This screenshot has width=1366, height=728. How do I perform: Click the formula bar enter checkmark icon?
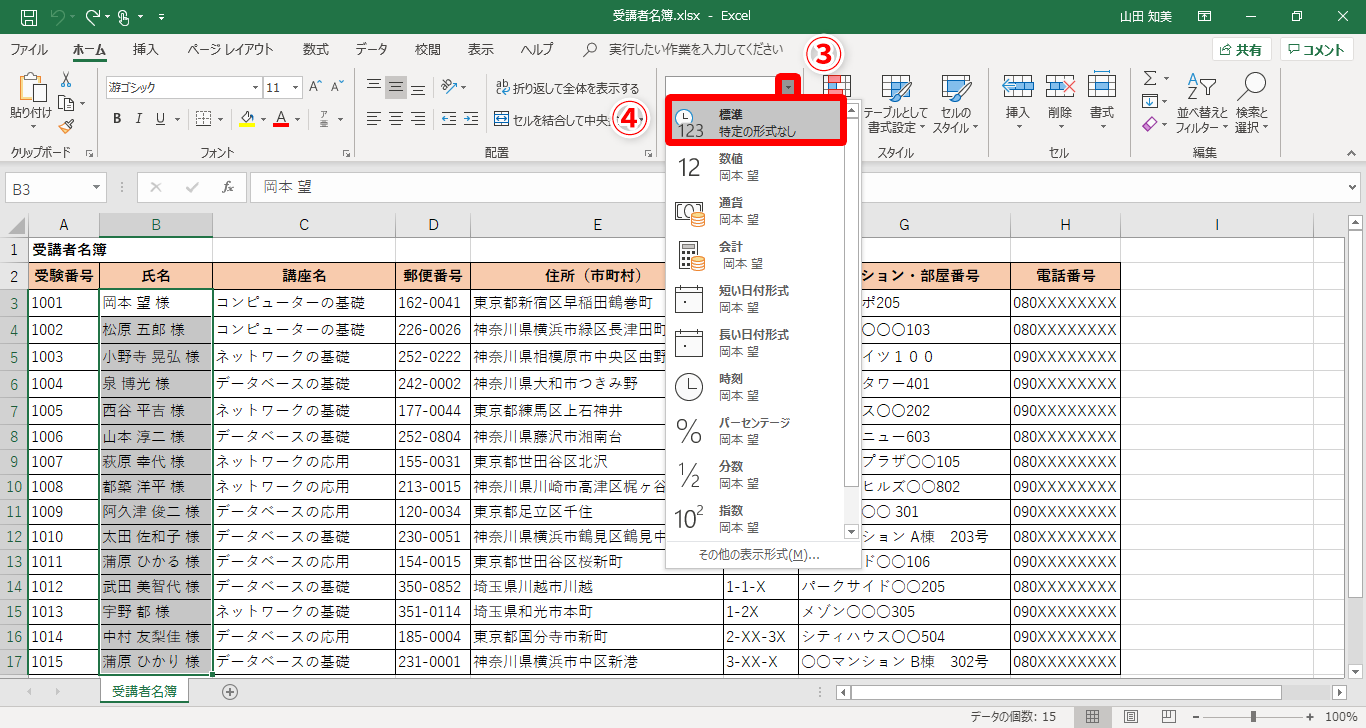click(192, 187)
